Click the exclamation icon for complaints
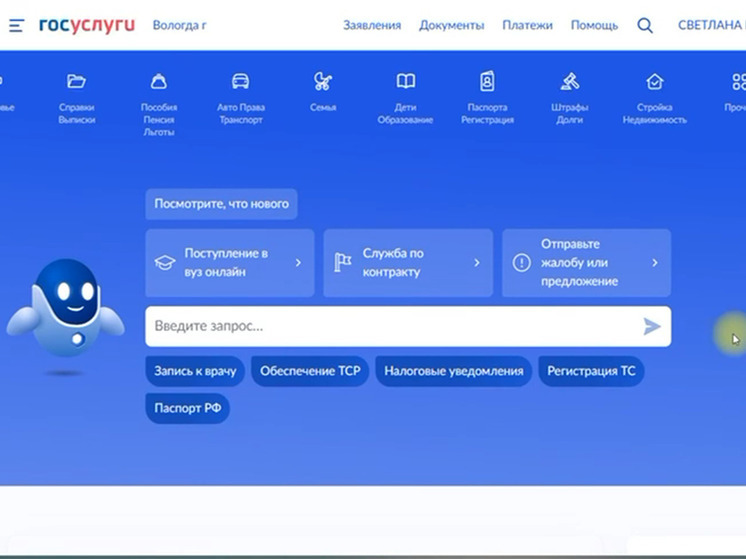The width and height of the screenshot is (746, 559). pos(521,263)
